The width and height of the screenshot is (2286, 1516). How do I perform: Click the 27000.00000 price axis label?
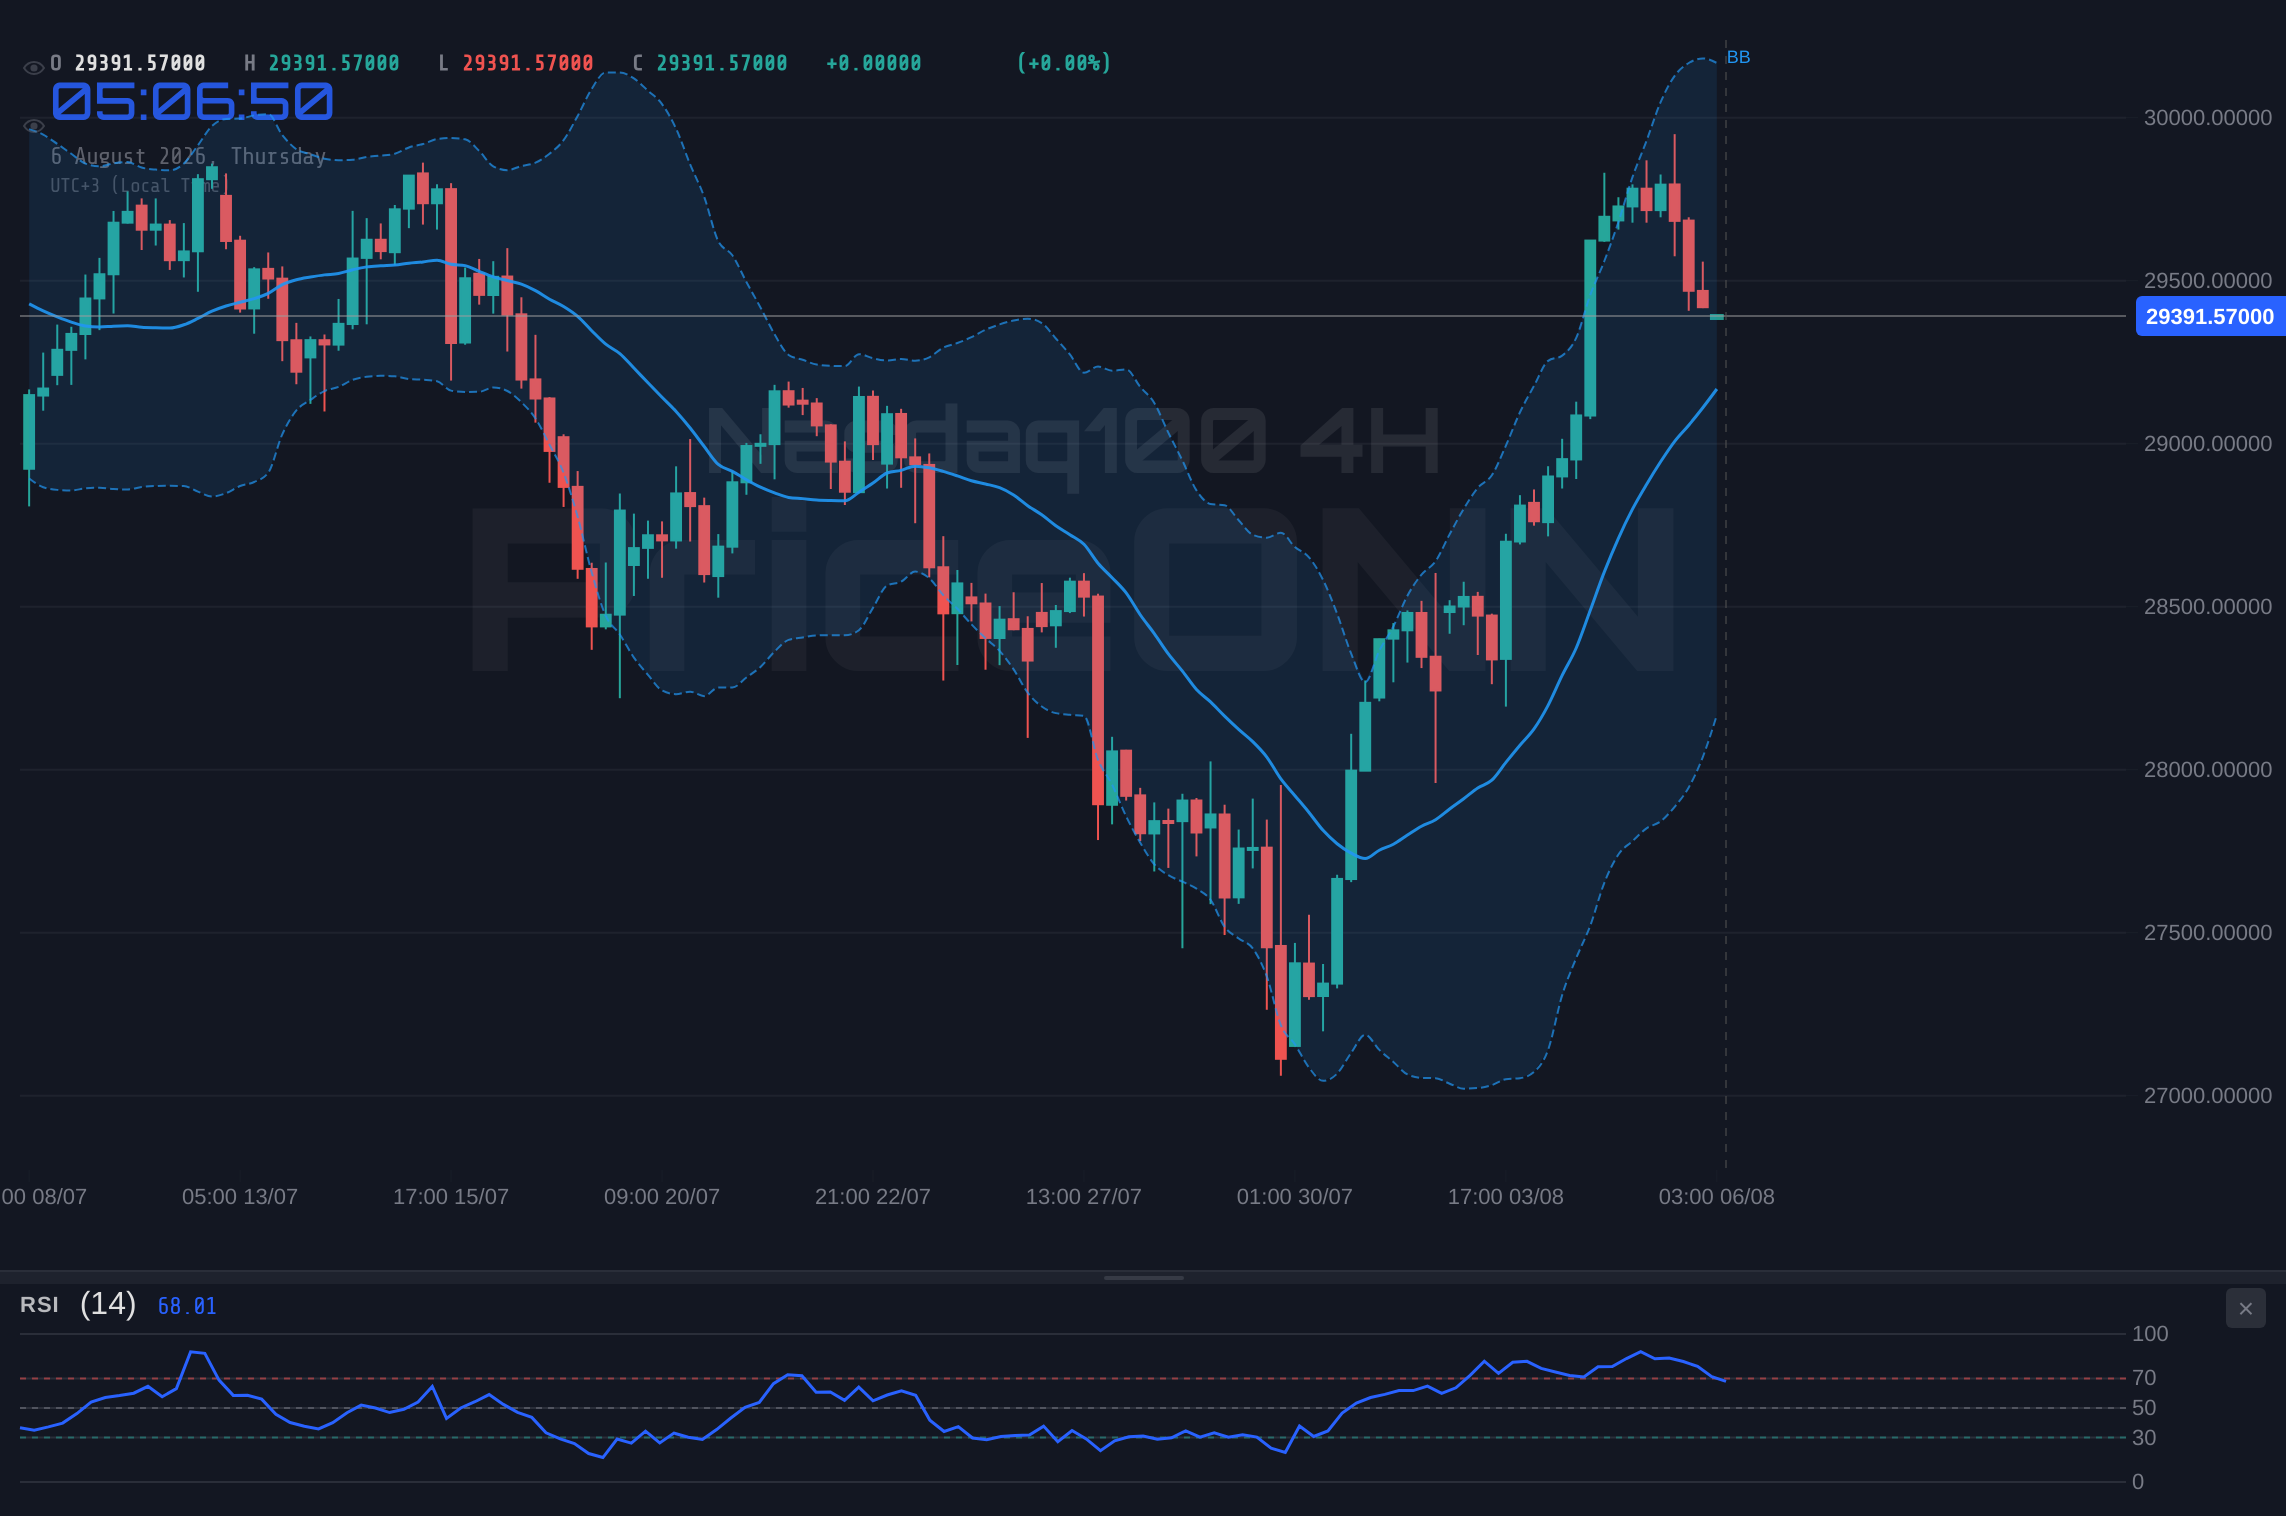click(2208, 1096)
